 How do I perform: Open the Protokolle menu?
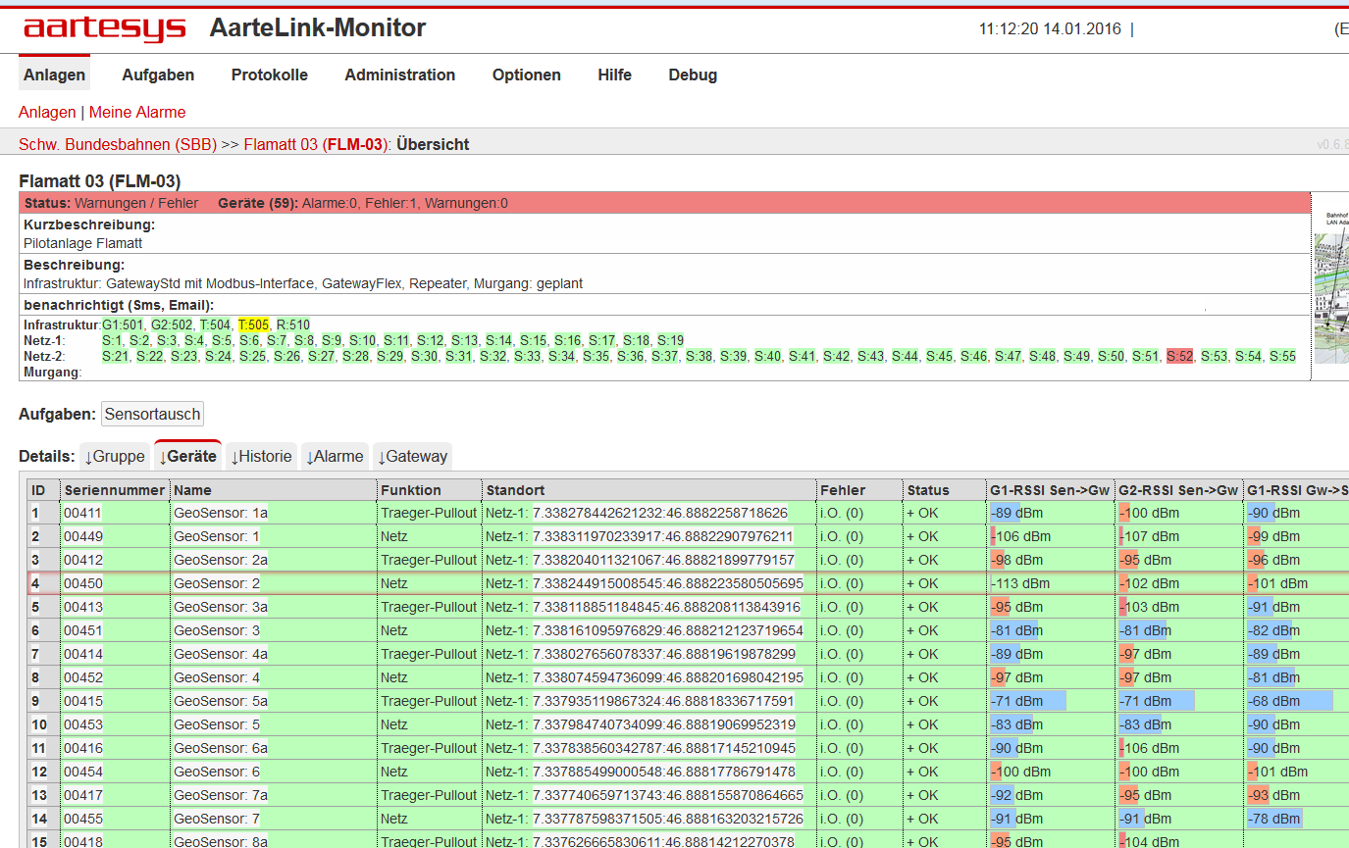point(270,75)
